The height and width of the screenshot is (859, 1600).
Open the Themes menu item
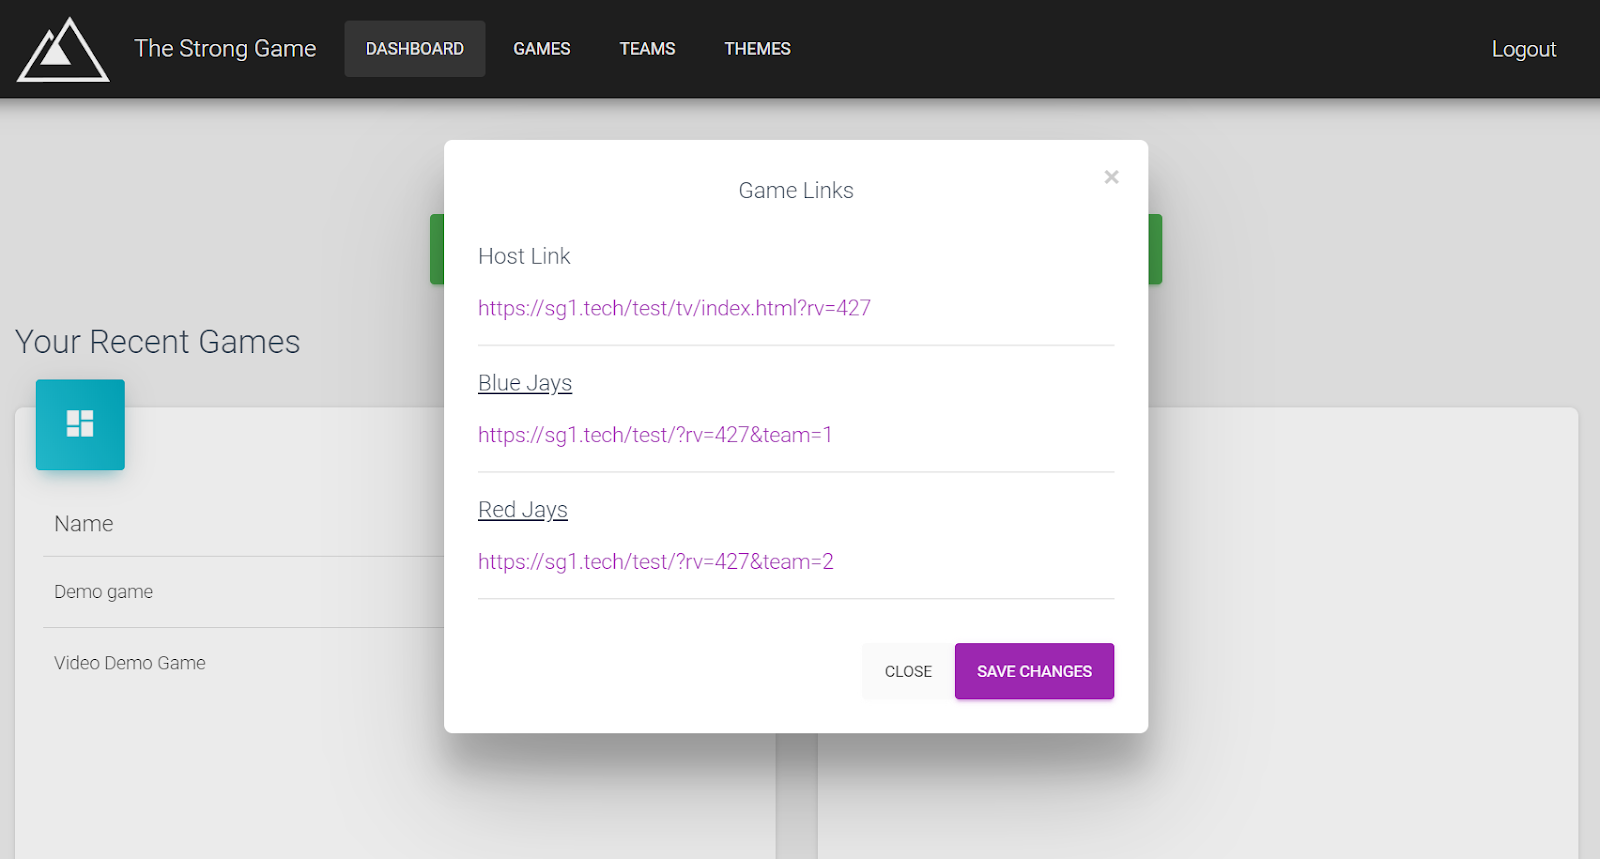pyautogui.click(x=757, y=49)
